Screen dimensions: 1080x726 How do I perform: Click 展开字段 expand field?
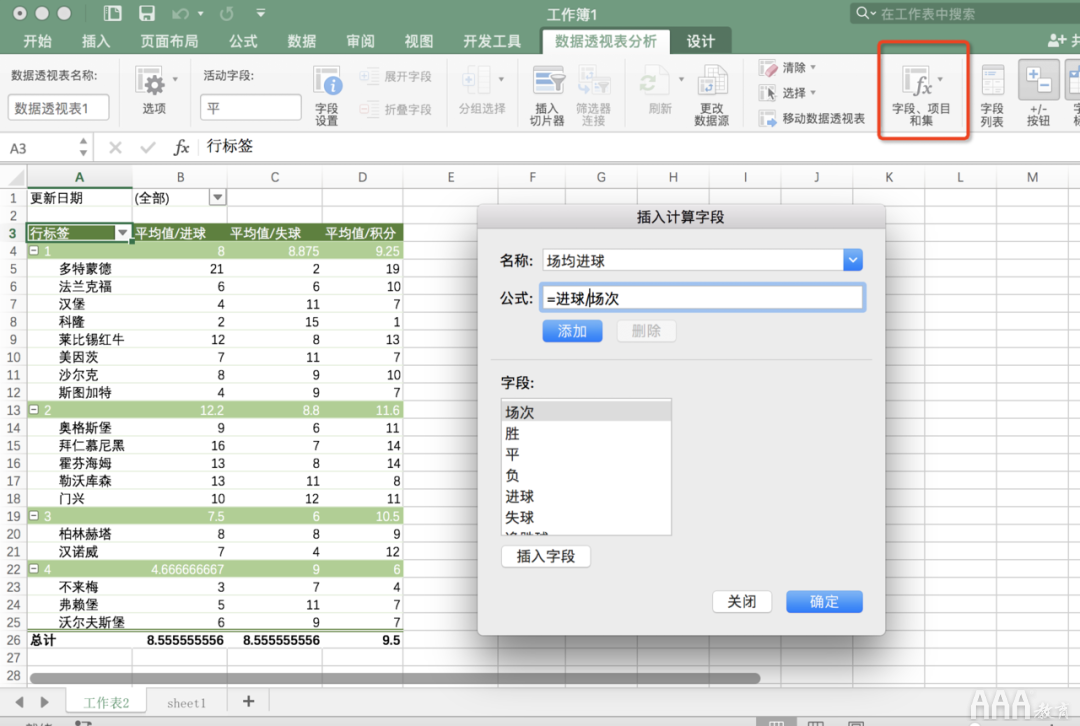(396, 76)
